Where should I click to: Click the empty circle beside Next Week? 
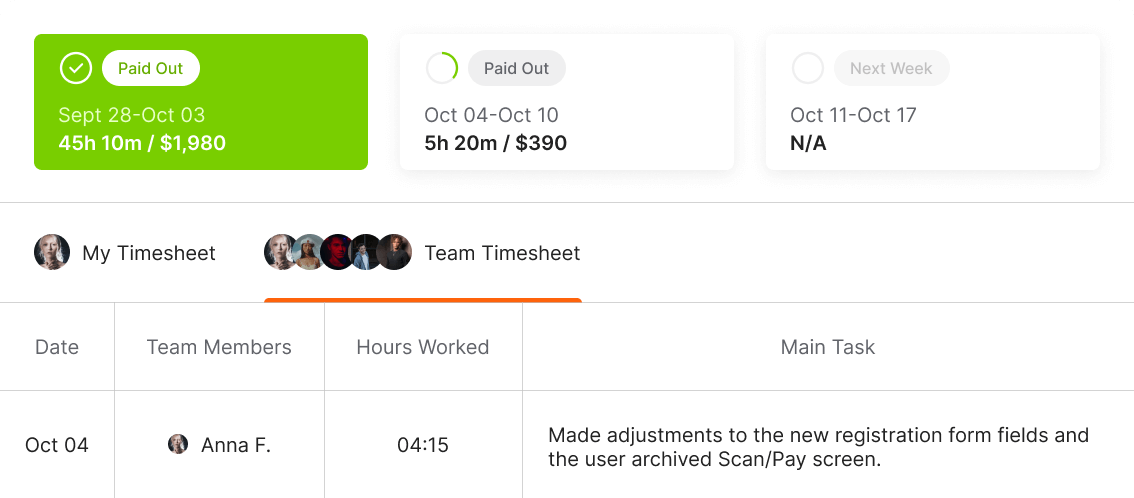pos(808,69)
